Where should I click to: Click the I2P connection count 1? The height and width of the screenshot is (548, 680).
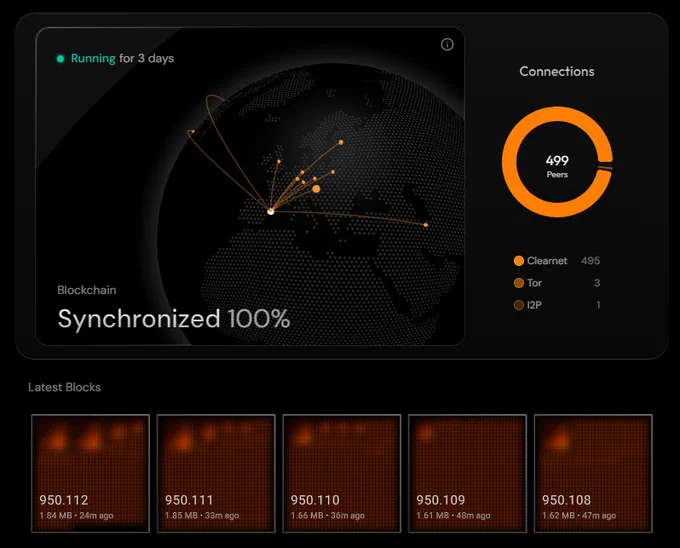598,305
